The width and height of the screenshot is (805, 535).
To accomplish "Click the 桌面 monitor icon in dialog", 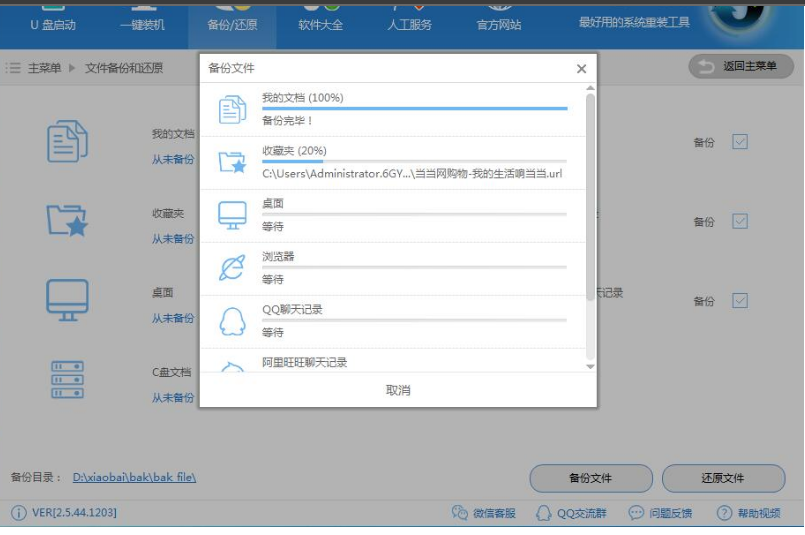I will 232,215.
